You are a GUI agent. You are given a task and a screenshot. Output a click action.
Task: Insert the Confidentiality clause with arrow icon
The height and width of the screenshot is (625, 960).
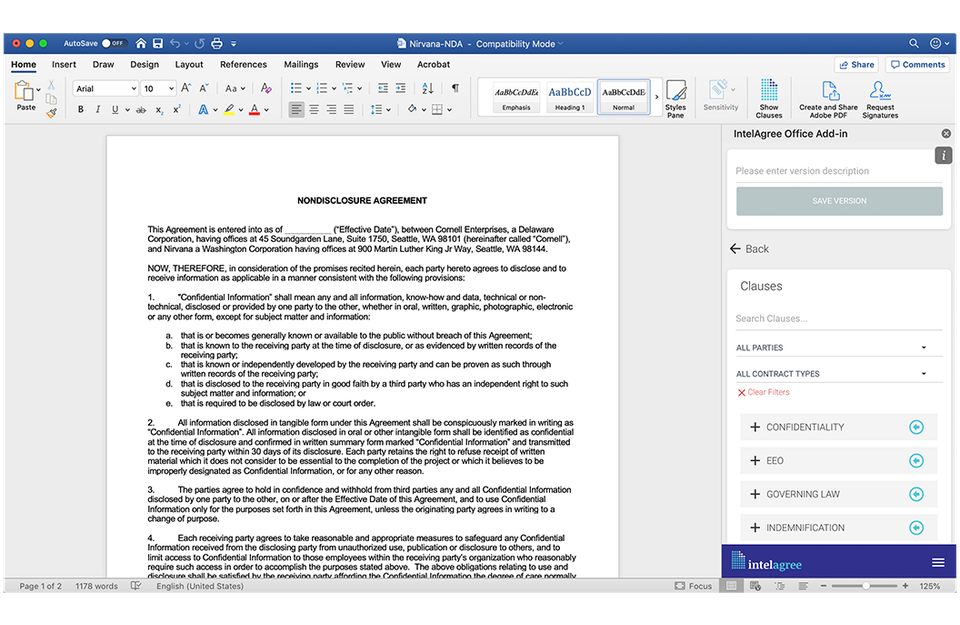(x=916, y=427)
